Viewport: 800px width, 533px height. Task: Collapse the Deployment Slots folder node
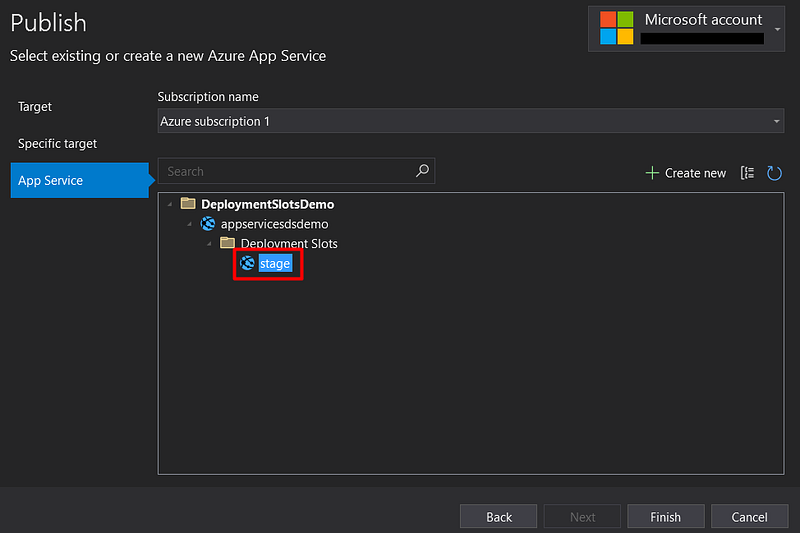[x=209, y=243]
